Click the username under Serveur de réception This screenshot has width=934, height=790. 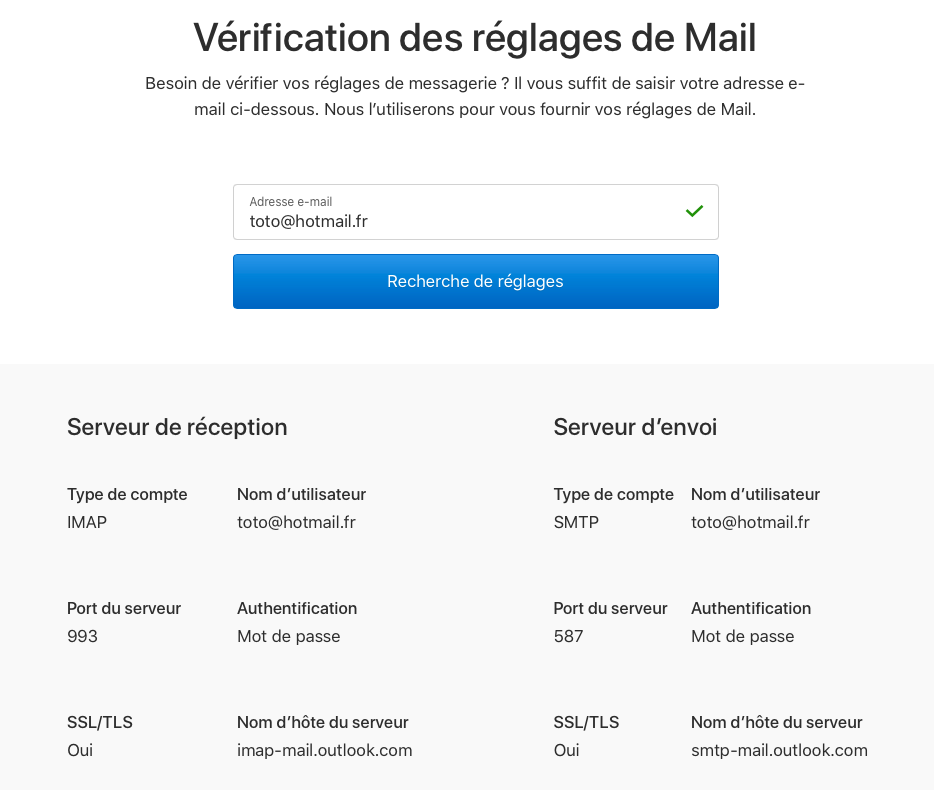pos(296,522)
